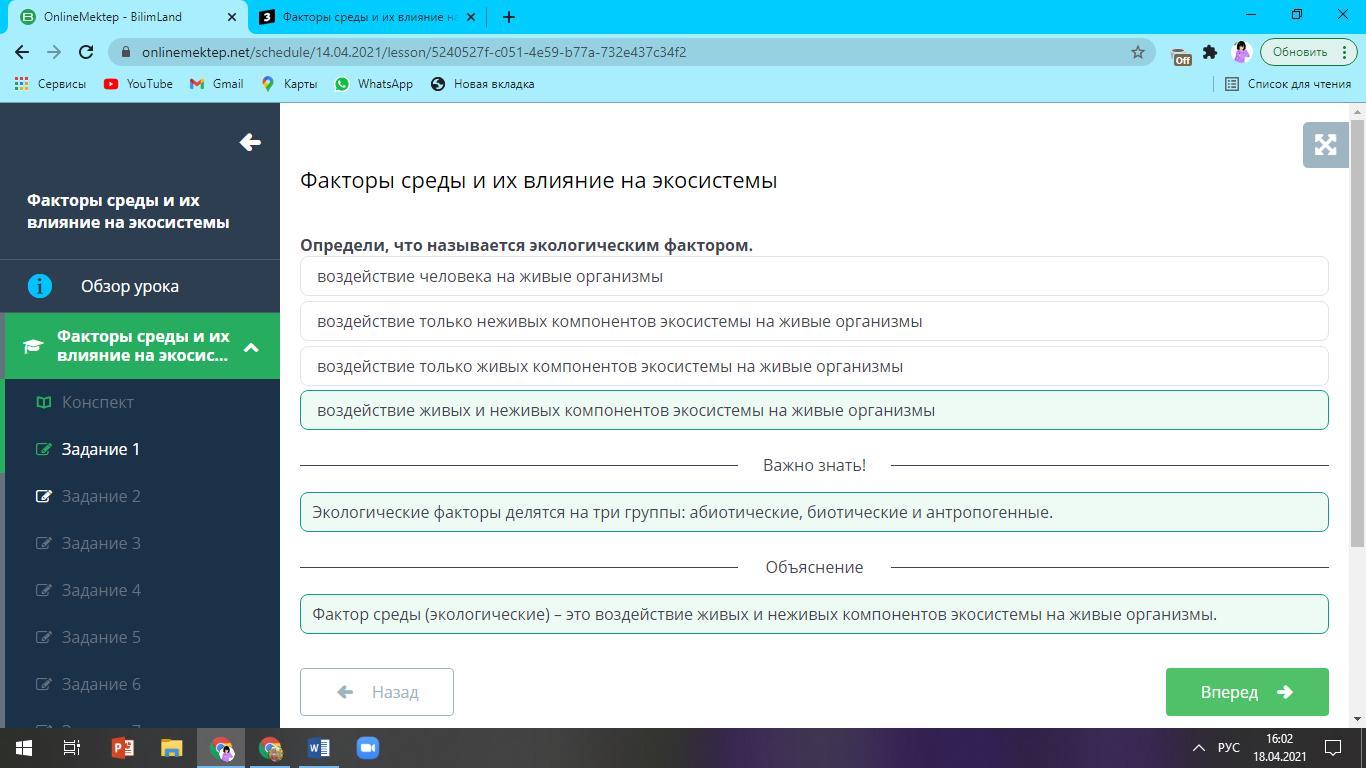
Task: Click the Назад button
Action: (377, 692)
